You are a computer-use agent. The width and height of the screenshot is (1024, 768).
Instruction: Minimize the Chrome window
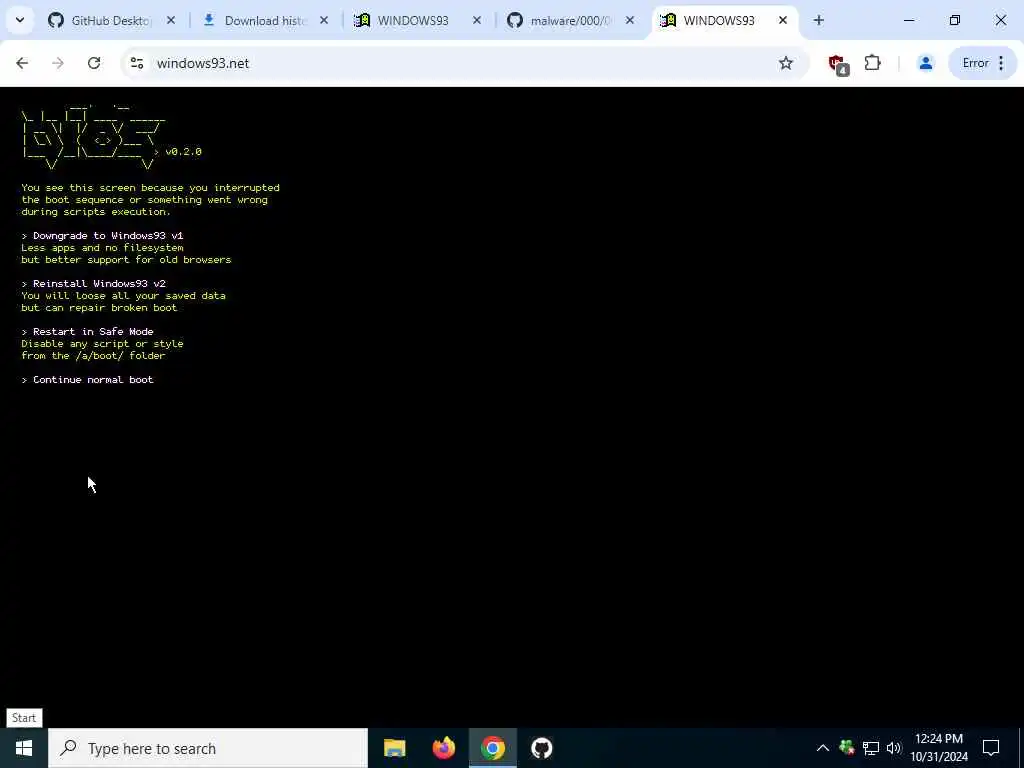pos(909,20)
